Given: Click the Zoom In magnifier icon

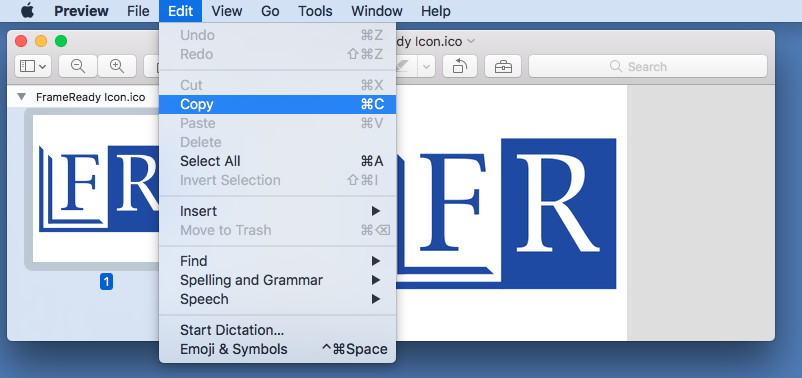Looking at the screenshot, I should coord(117,66).
